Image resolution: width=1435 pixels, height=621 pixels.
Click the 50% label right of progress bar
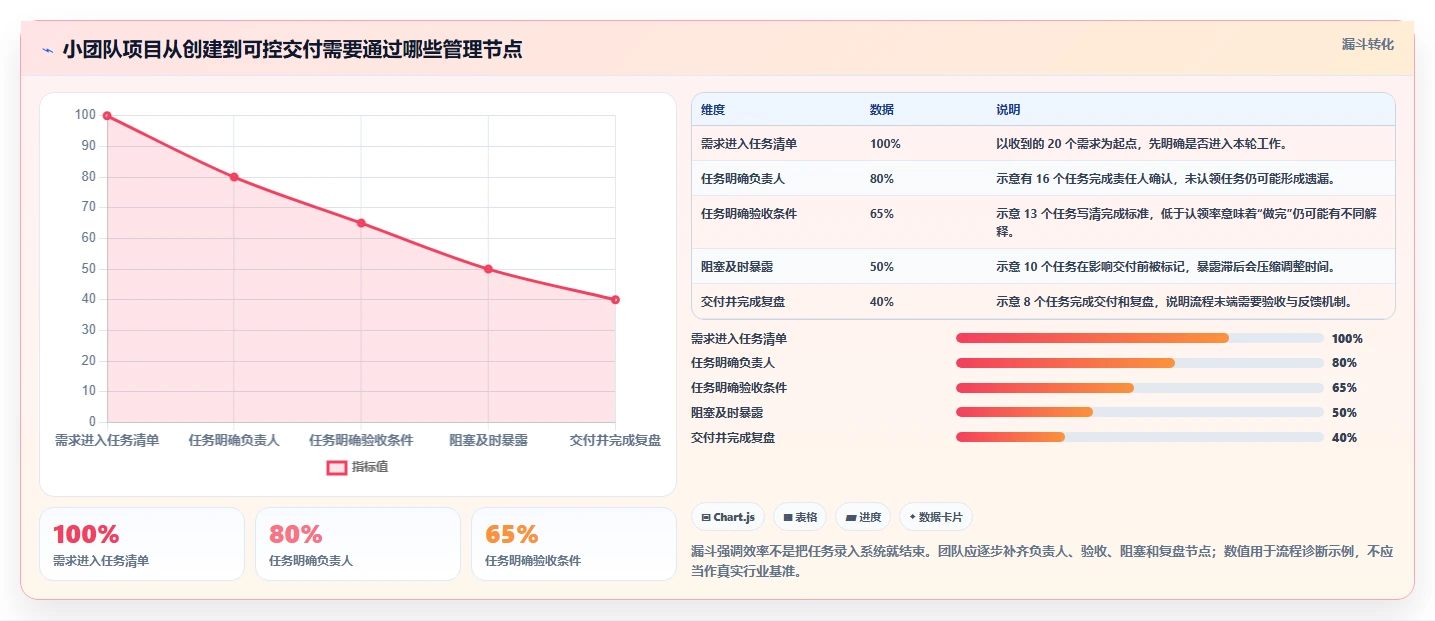(x=1344, y=412)
